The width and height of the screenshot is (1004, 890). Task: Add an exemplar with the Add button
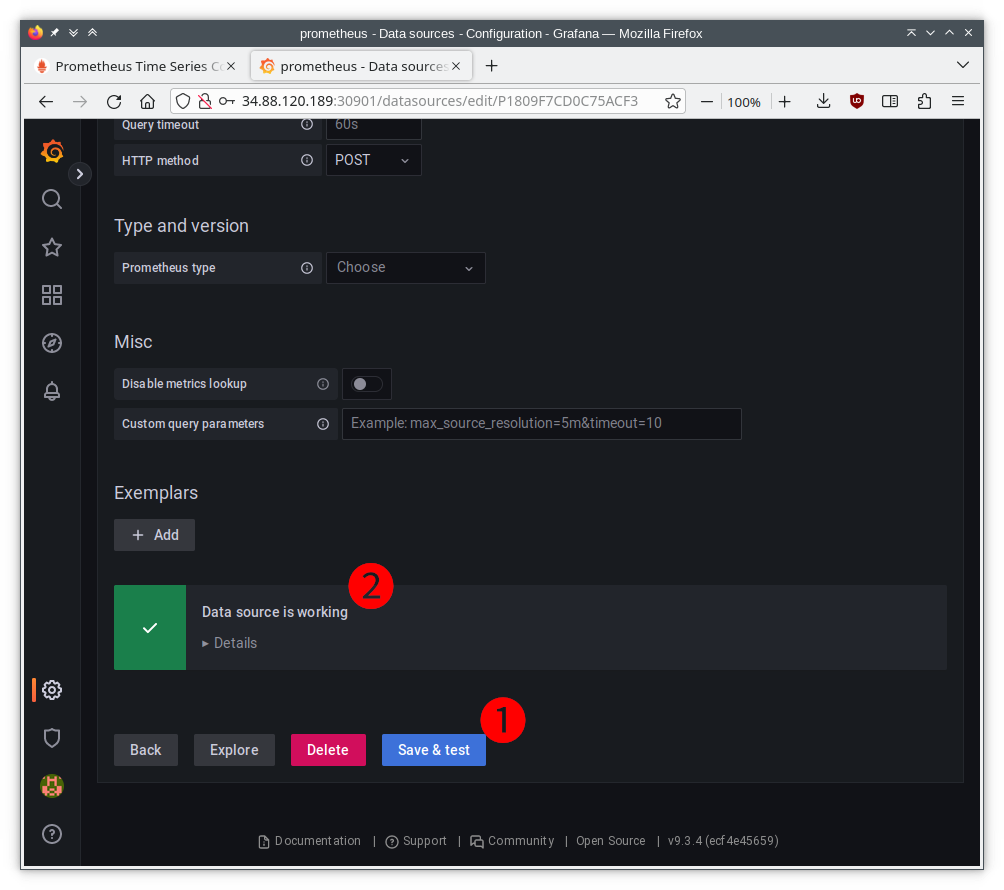point(154,535)
